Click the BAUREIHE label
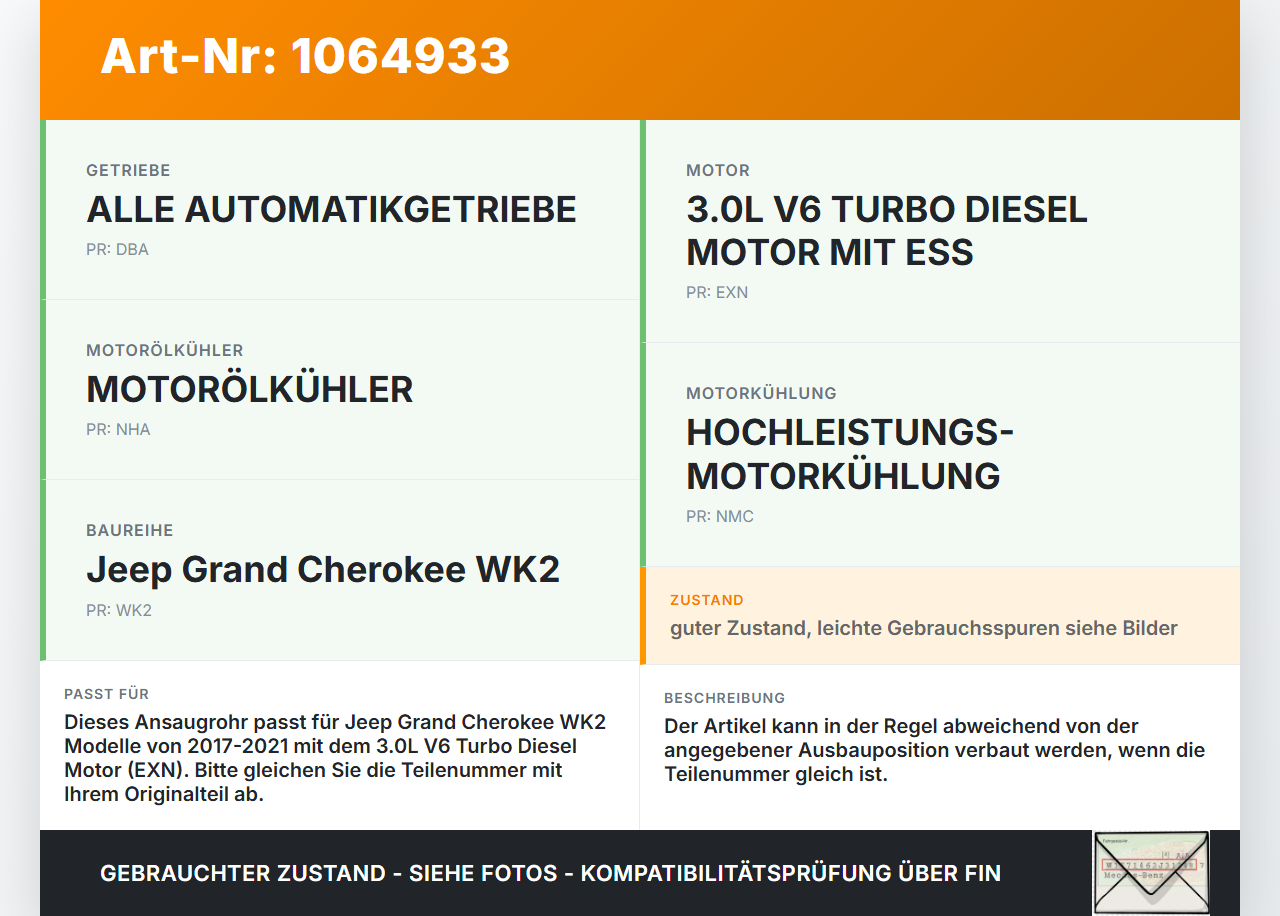The height and width of the screenshot is (916, 1280). pyautogui.click(x=130, y=531)
